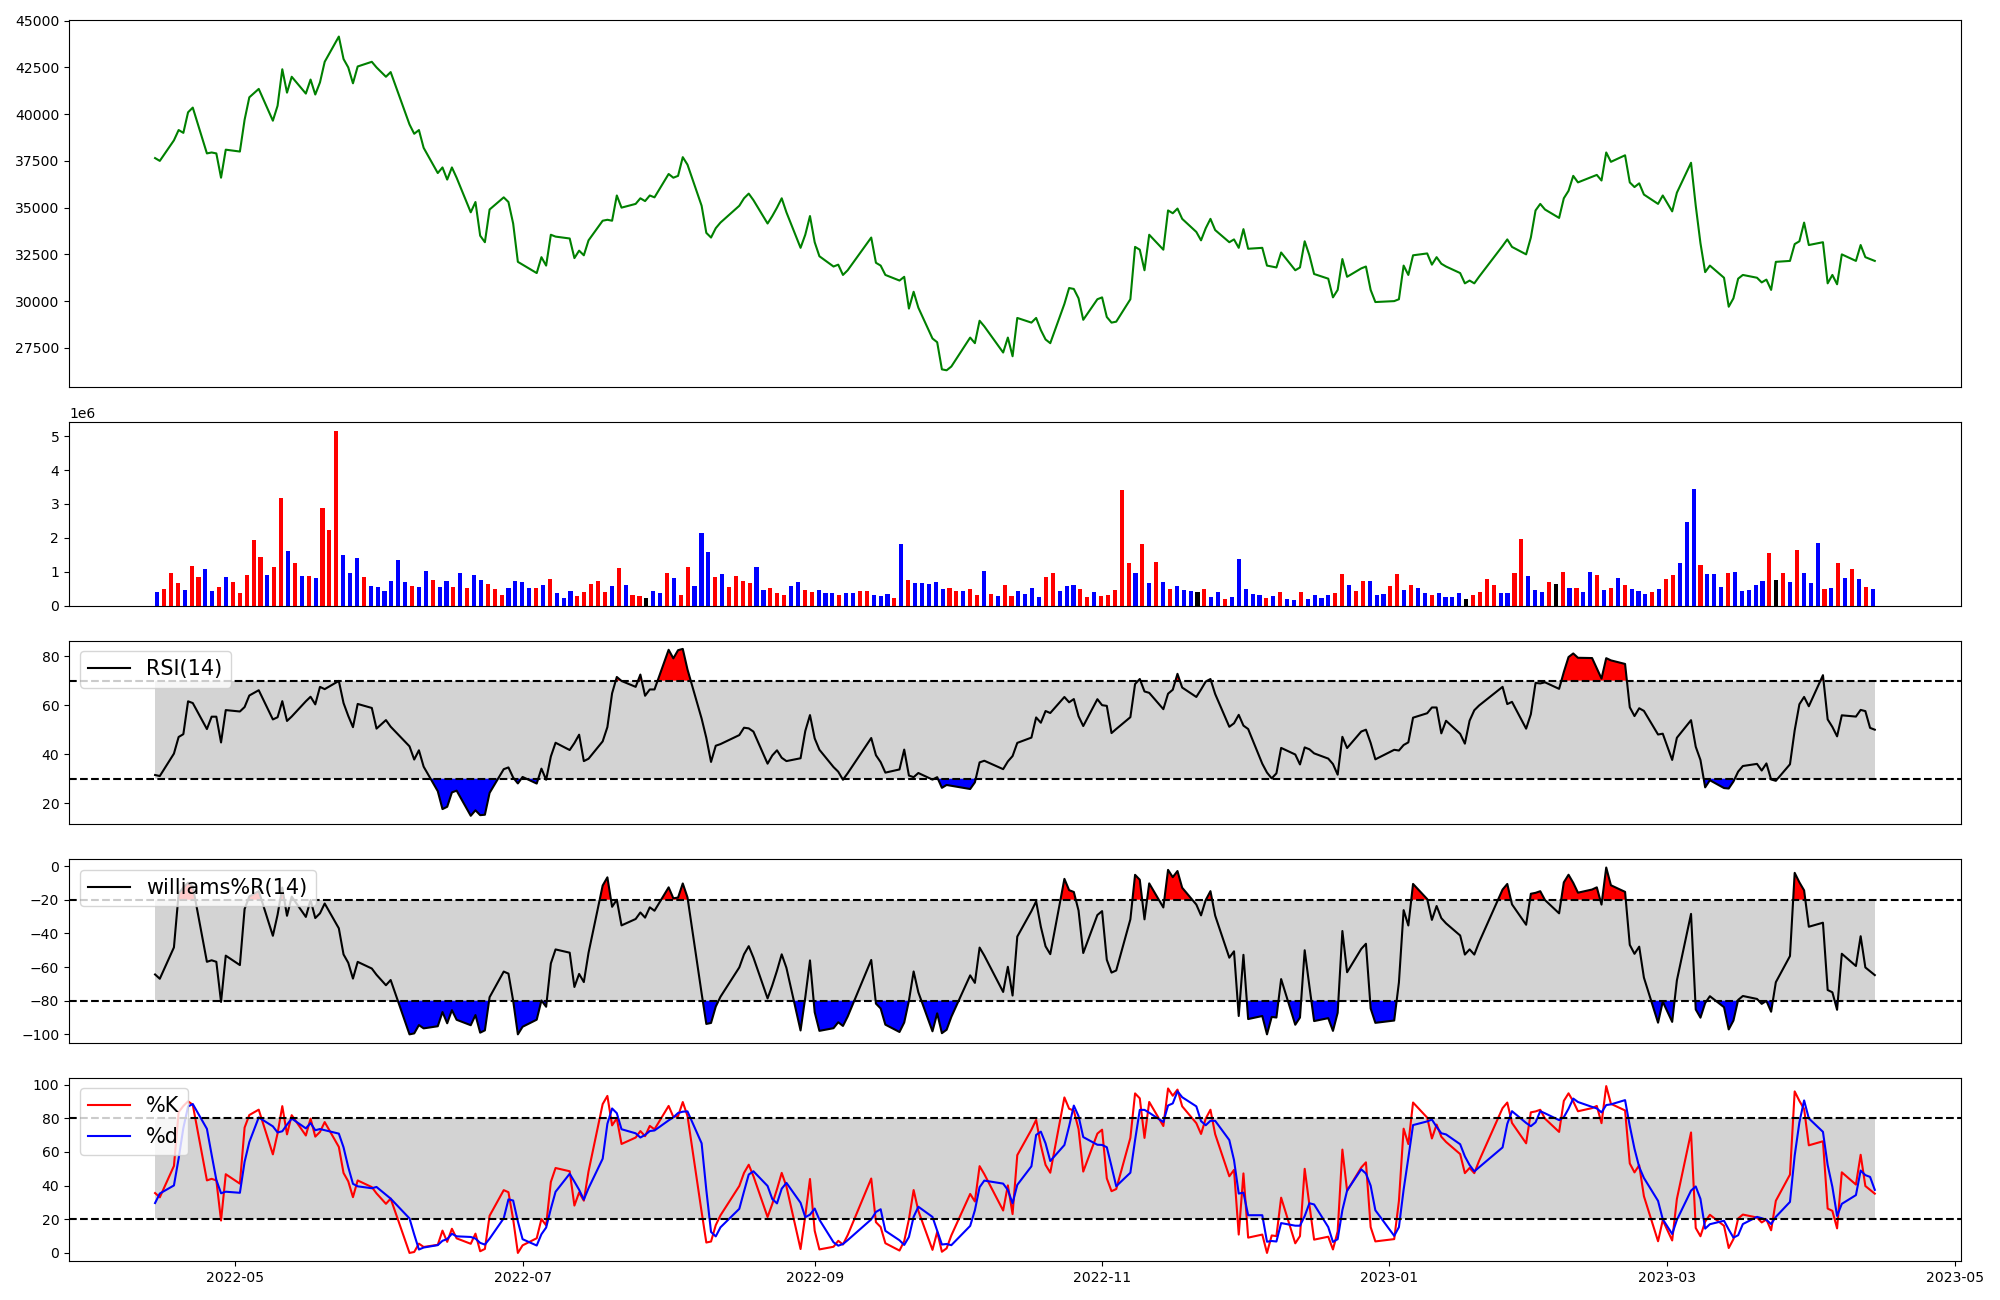Click the red %K legend line swatch

pyautogui.click(x=109, y=1106)
